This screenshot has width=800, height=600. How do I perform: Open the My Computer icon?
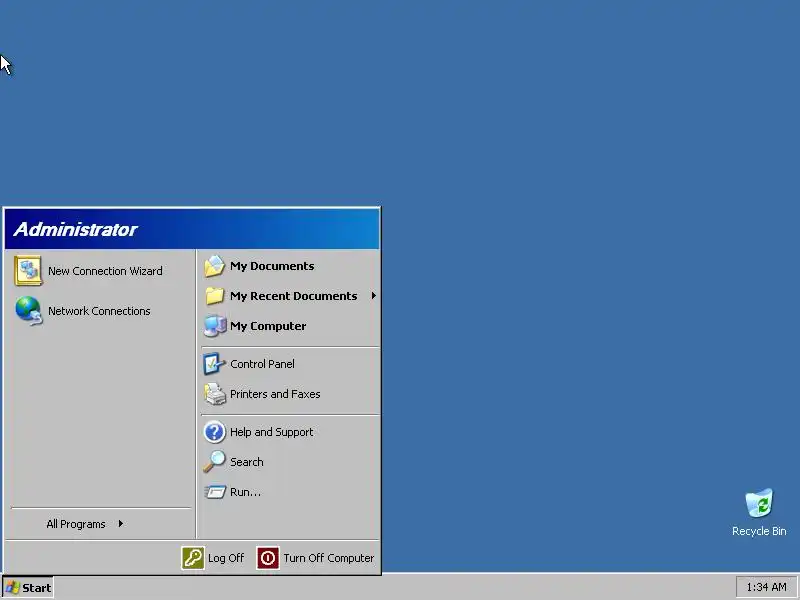215,326
